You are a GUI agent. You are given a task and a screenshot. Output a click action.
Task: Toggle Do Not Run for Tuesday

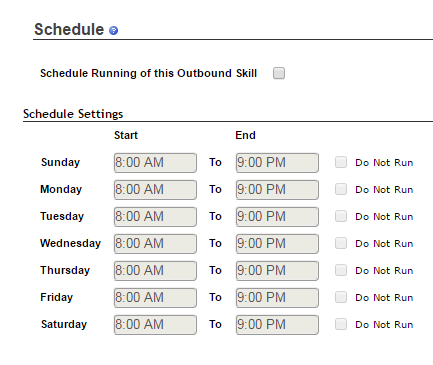341,216
